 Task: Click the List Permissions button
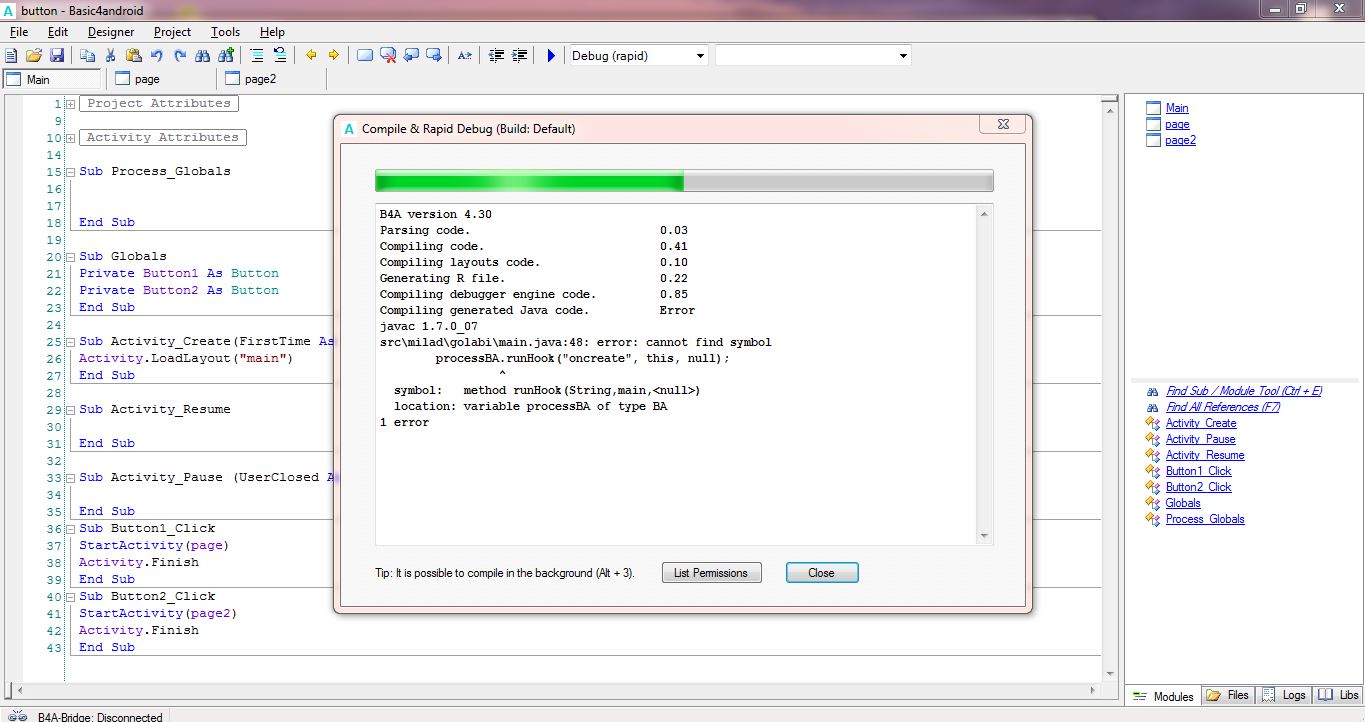pyautogui.click(x=711, y=573)
